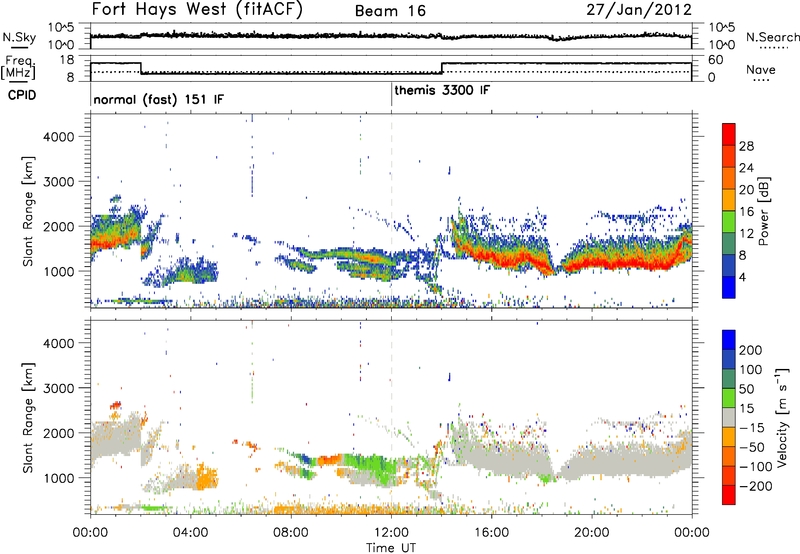Viewport: 800px width, 554px height.
Task: Click the '-200' velocity colorbar tick
Action: [756, 486]
